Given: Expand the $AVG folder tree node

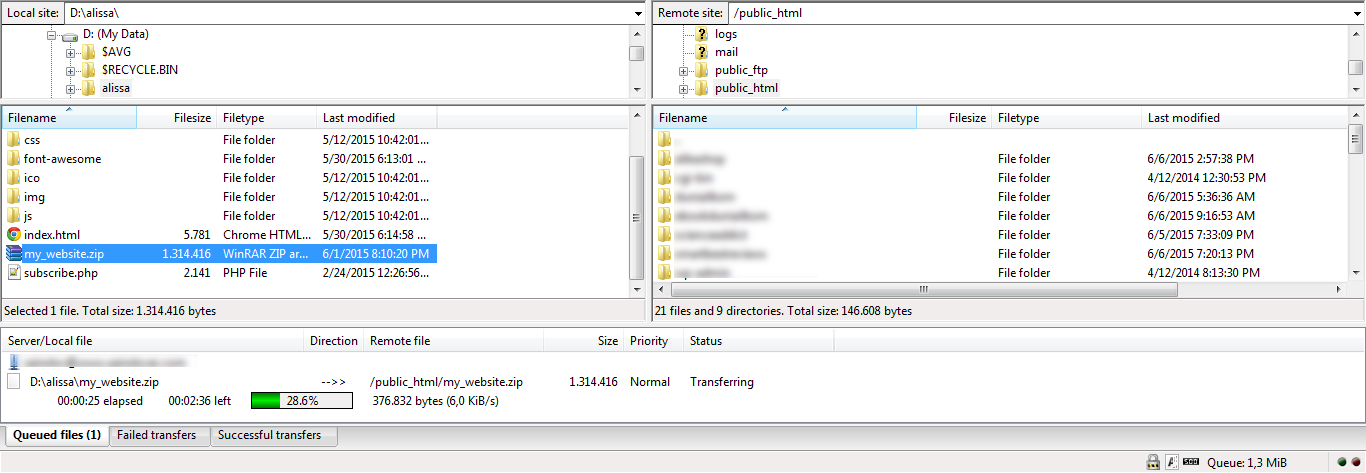Looking at the screenshot, I should point(71,52).
